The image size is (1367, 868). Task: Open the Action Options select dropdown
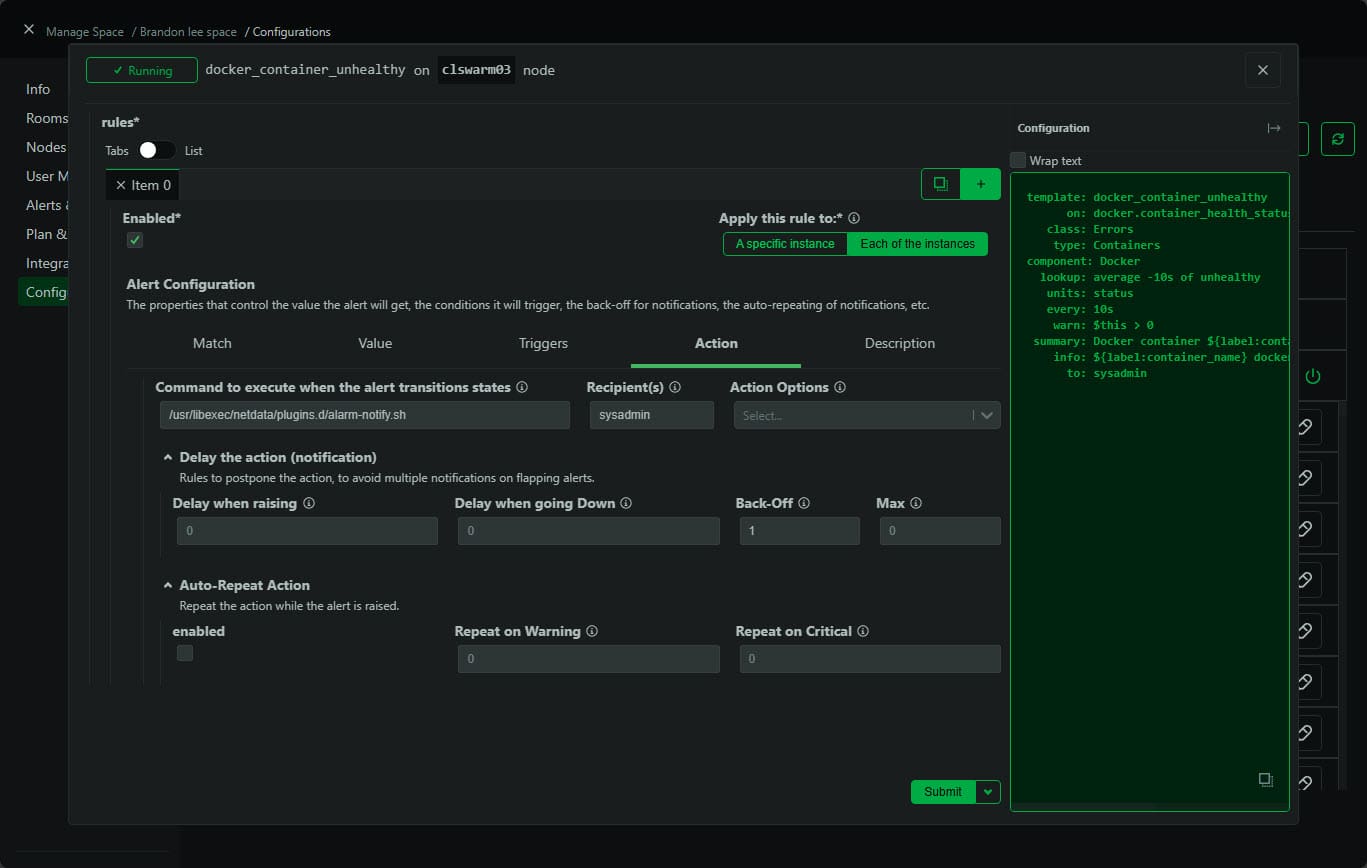(x=866, y=415)
